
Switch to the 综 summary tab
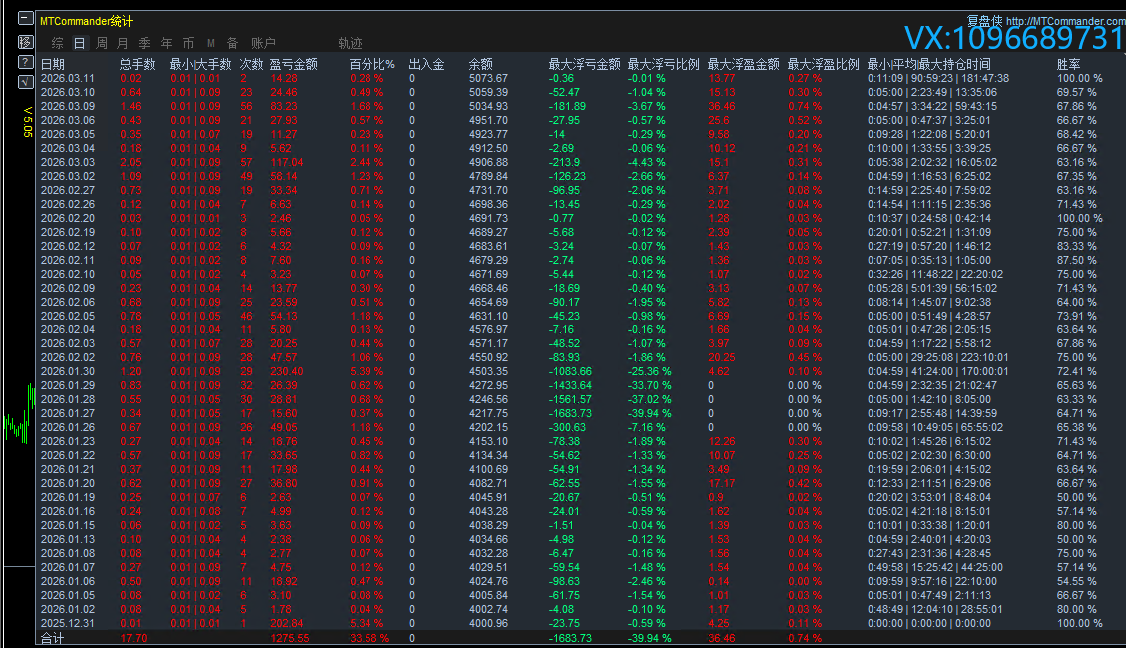[57, 43]
